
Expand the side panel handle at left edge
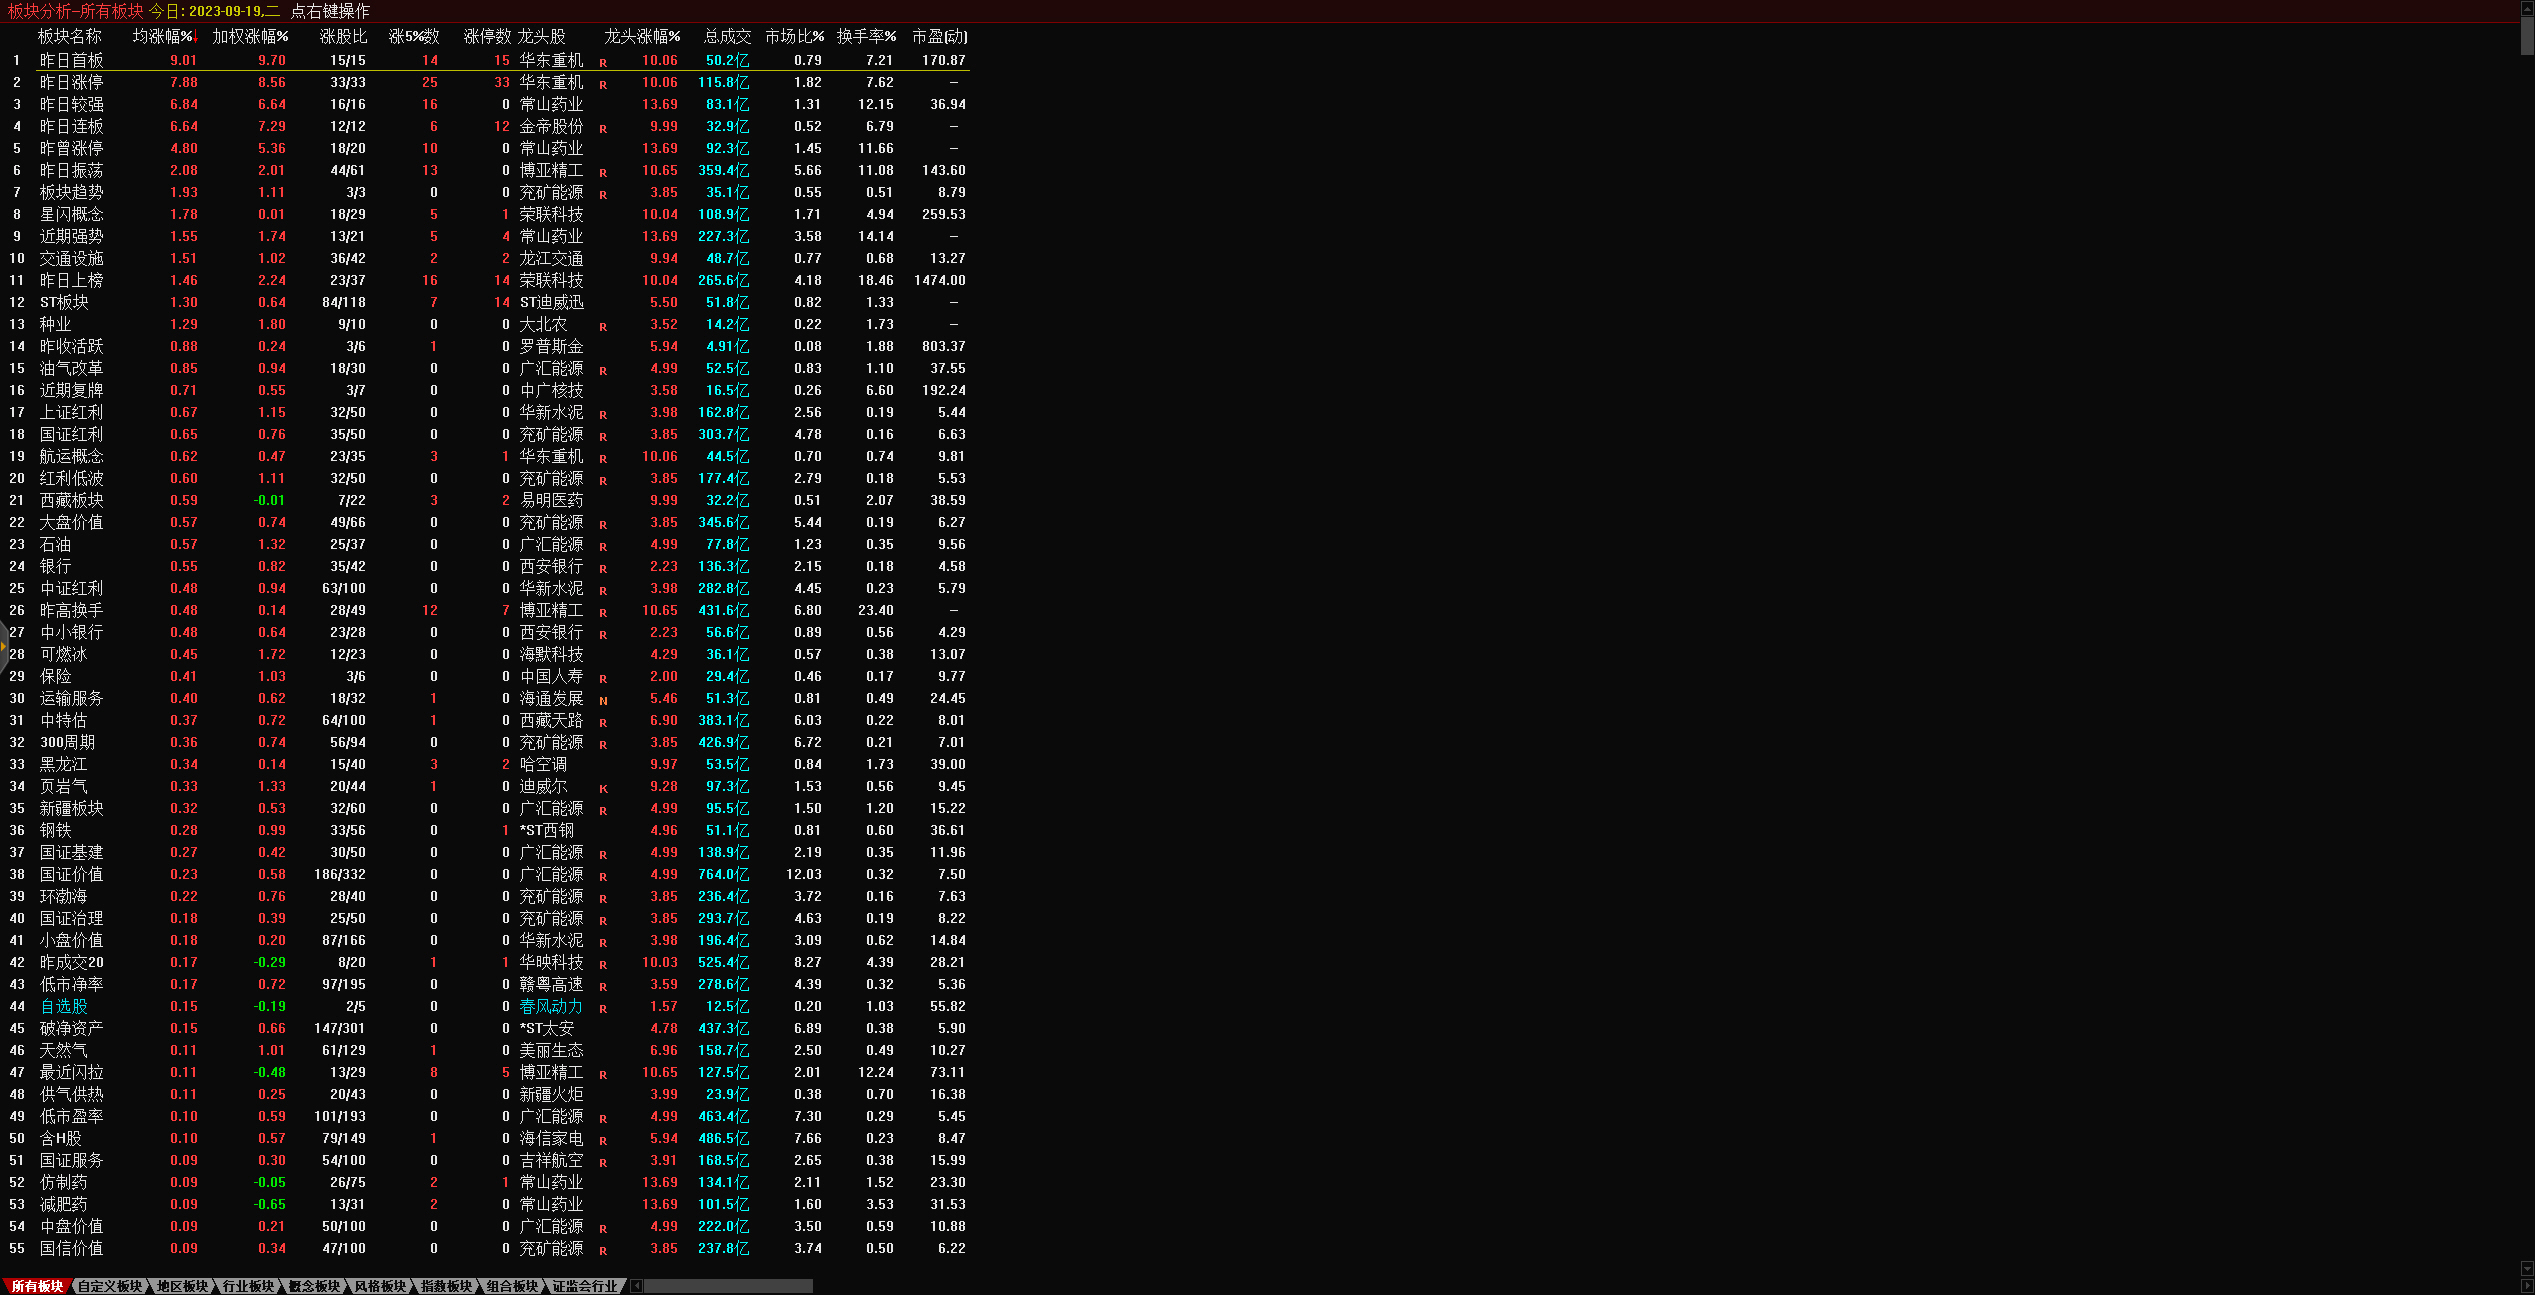click(3, 644)
